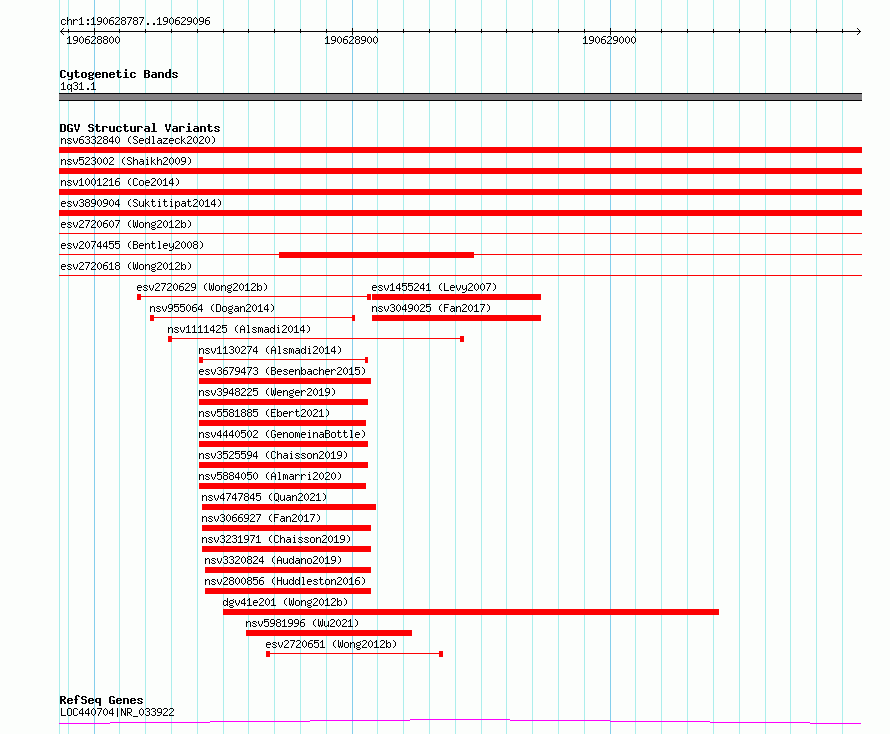
Task: Click dgv41e201 (Wong2012b) label
Action: (x=285, y=602)
